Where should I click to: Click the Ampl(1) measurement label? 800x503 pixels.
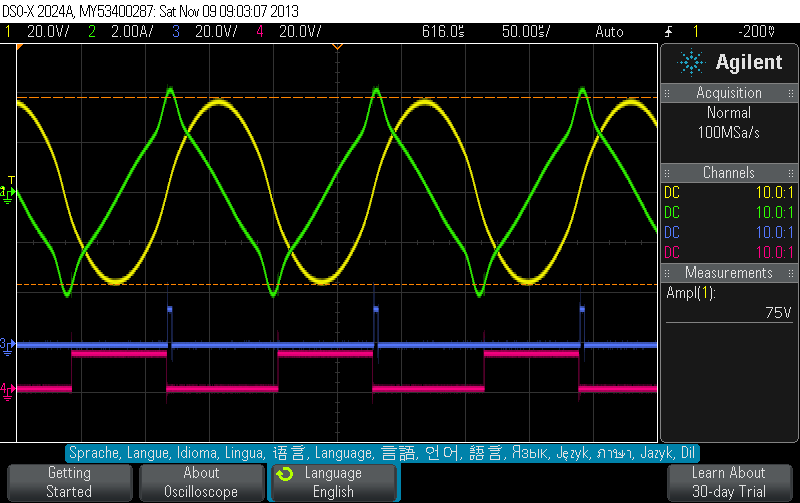691,293
